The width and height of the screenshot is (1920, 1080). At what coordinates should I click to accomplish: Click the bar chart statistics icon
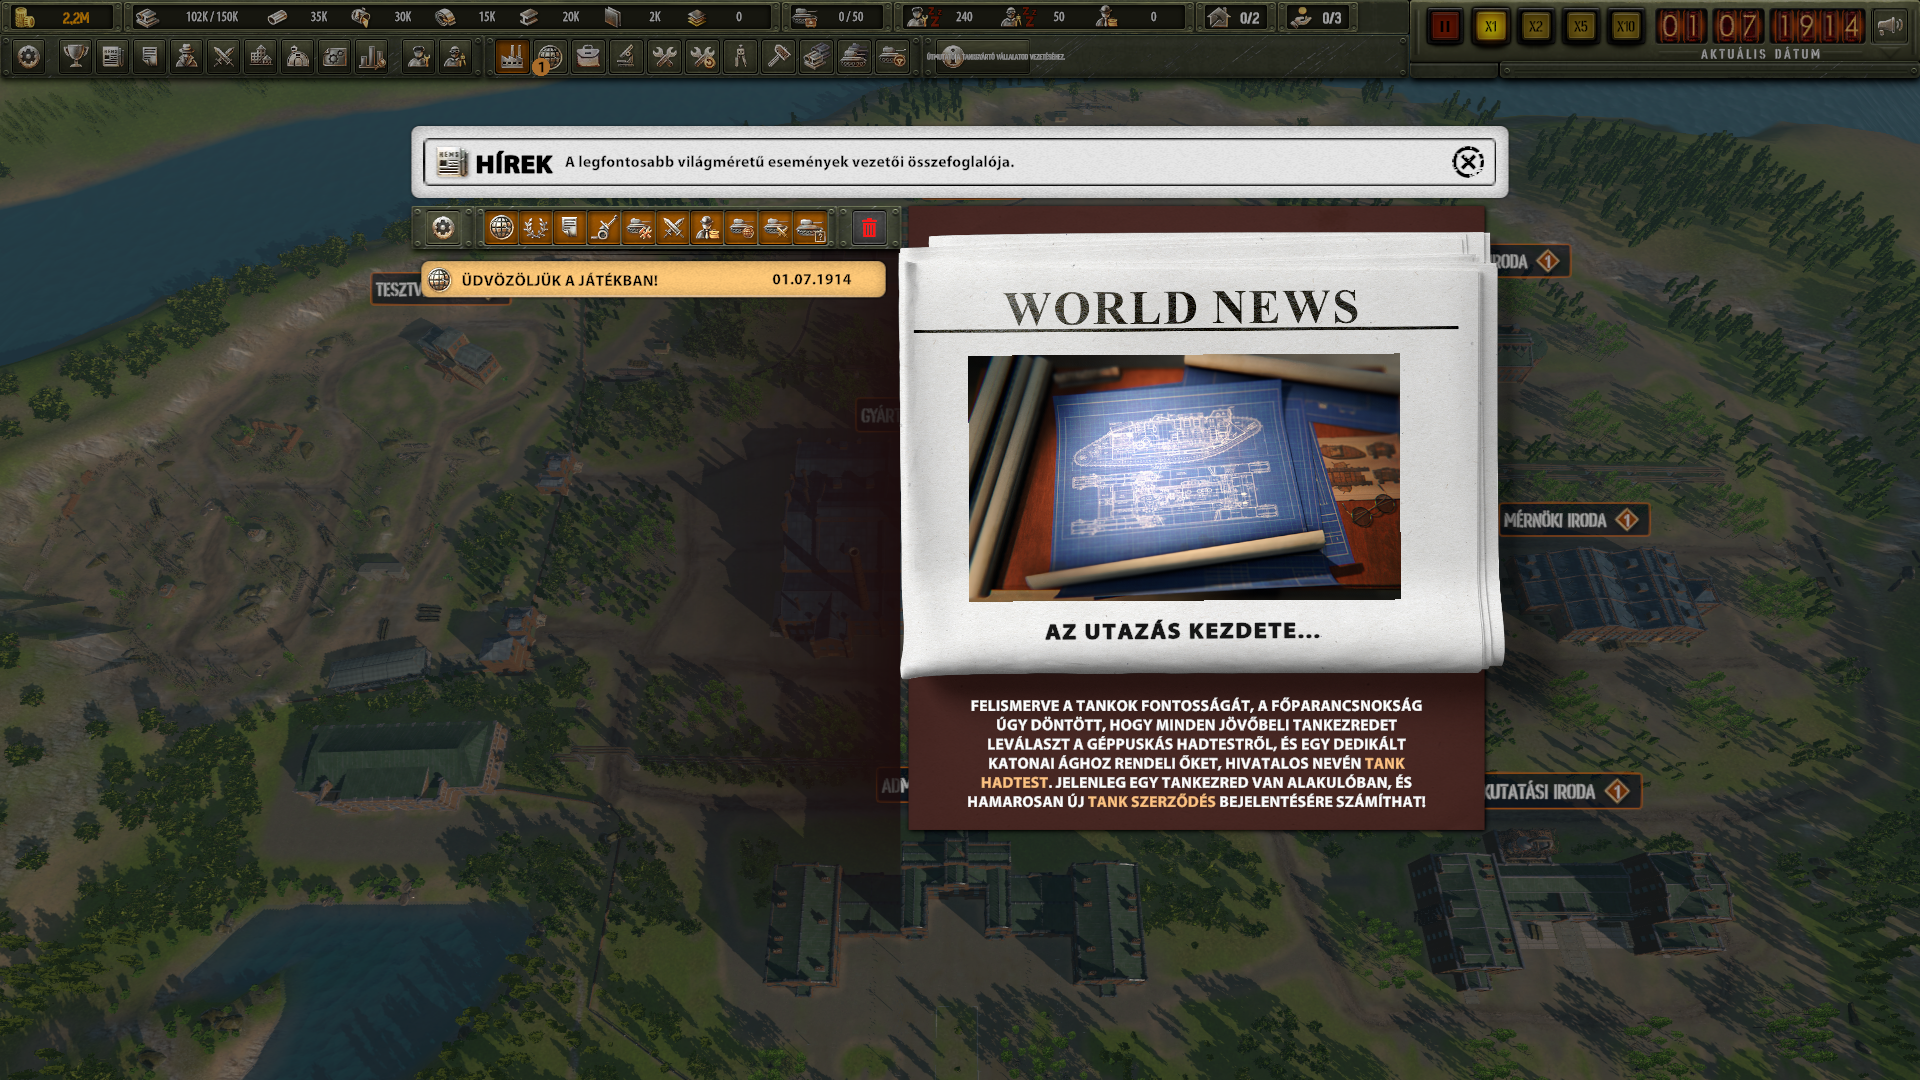[371, 57]
